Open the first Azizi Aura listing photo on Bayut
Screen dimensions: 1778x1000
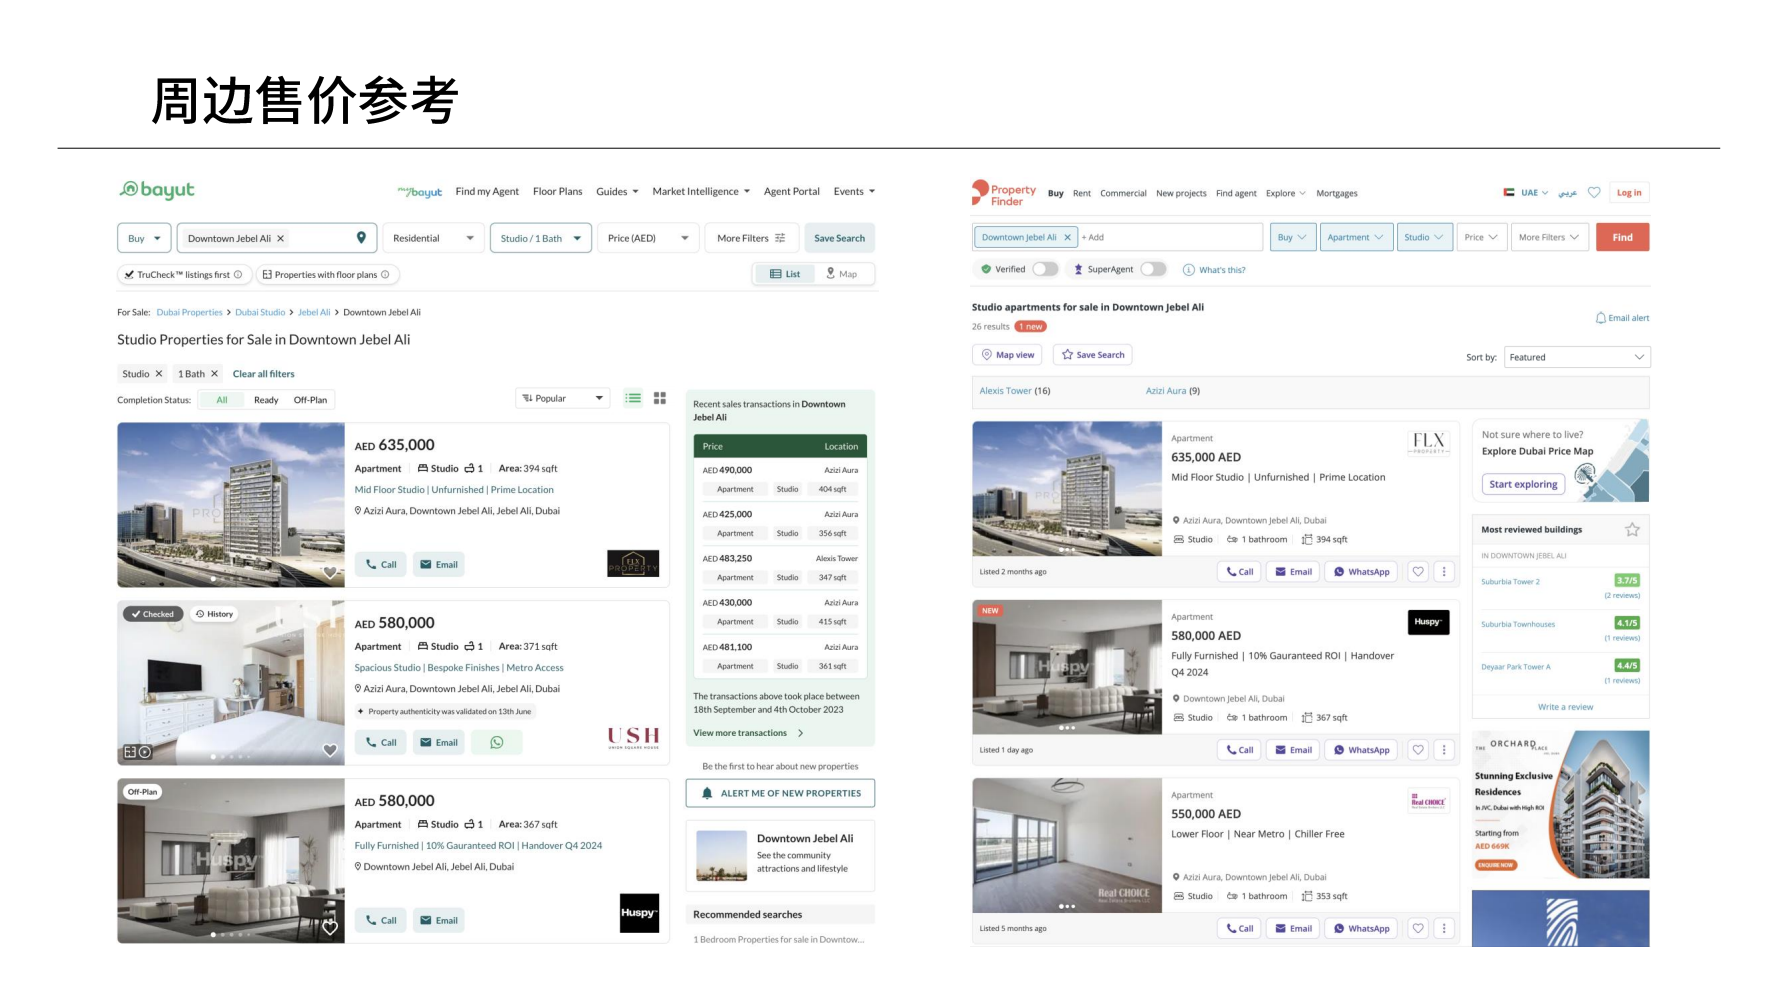coord(231,505)
